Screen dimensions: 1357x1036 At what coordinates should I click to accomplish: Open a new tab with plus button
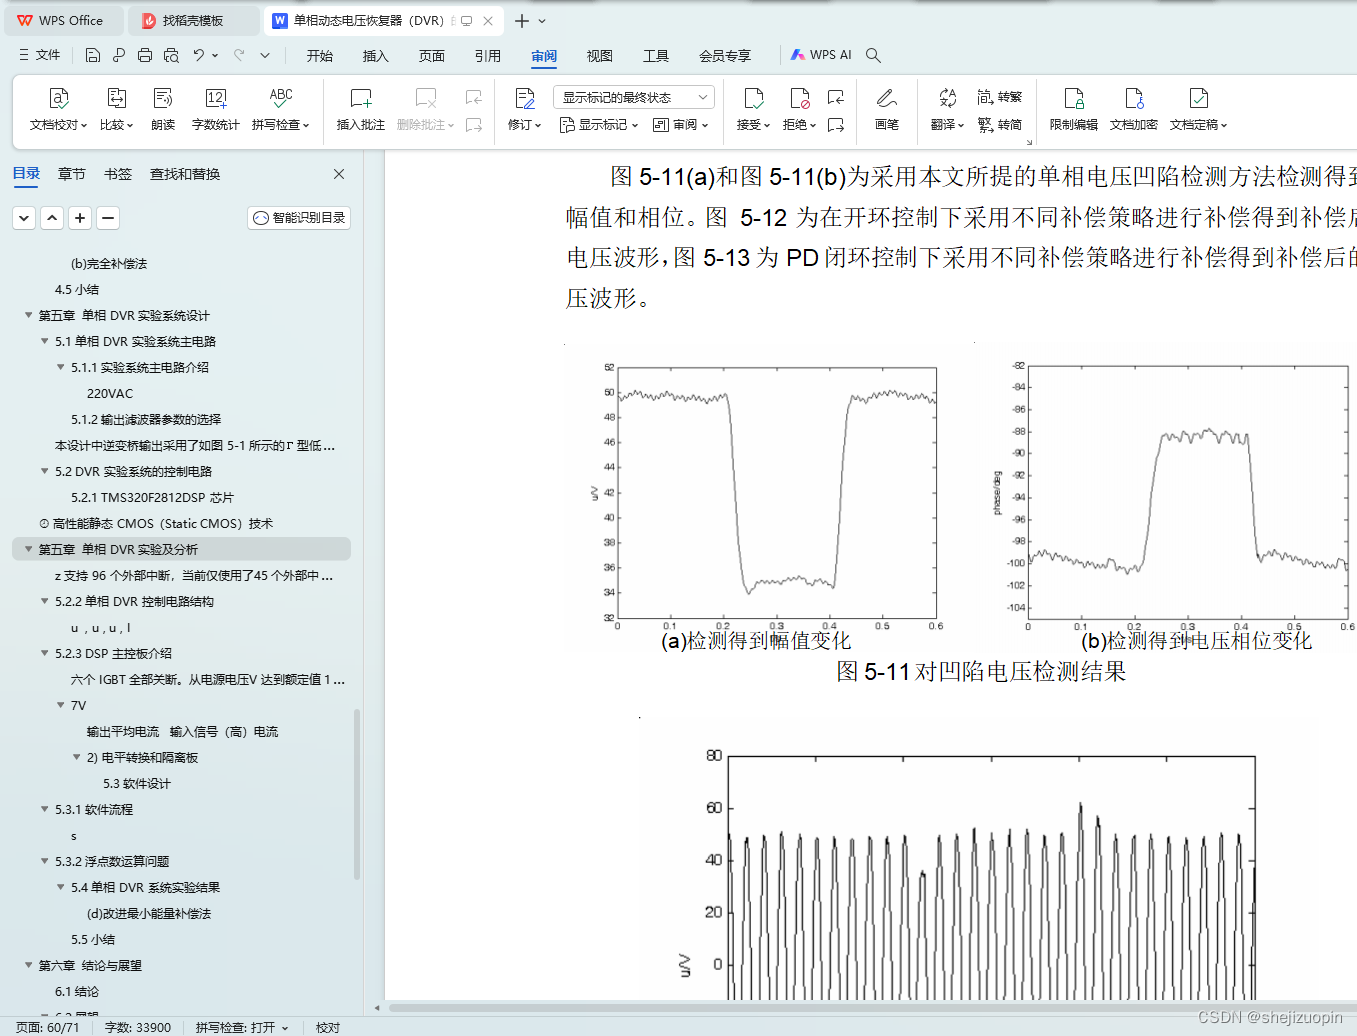[522, 20]
